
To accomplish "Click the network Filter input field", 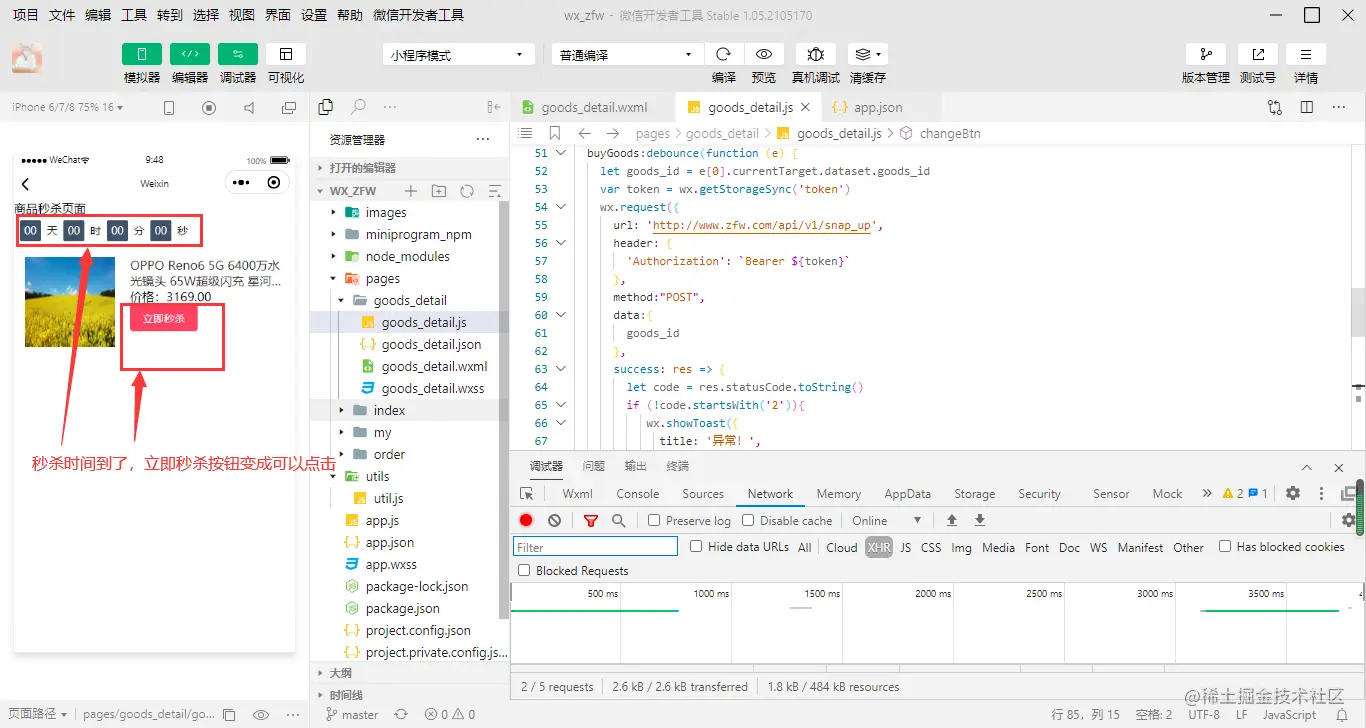I will click(595, 547).
